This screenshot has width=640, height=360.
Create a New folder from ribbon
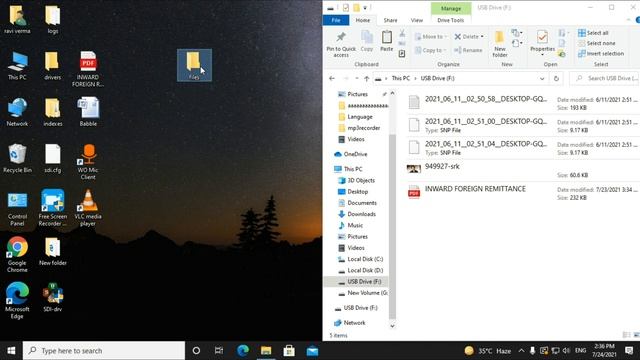(500, 44)
